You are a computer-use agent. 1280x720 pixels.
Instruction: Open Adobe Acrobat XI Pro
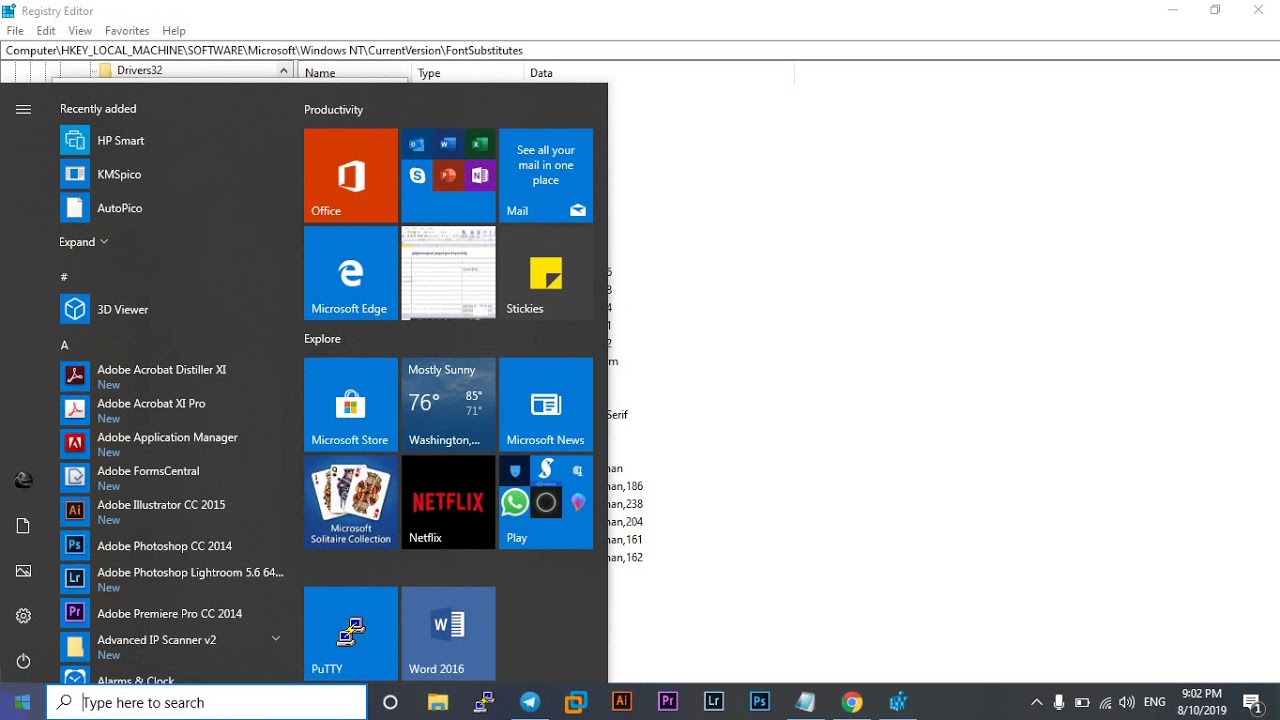(x=172, y=410)
